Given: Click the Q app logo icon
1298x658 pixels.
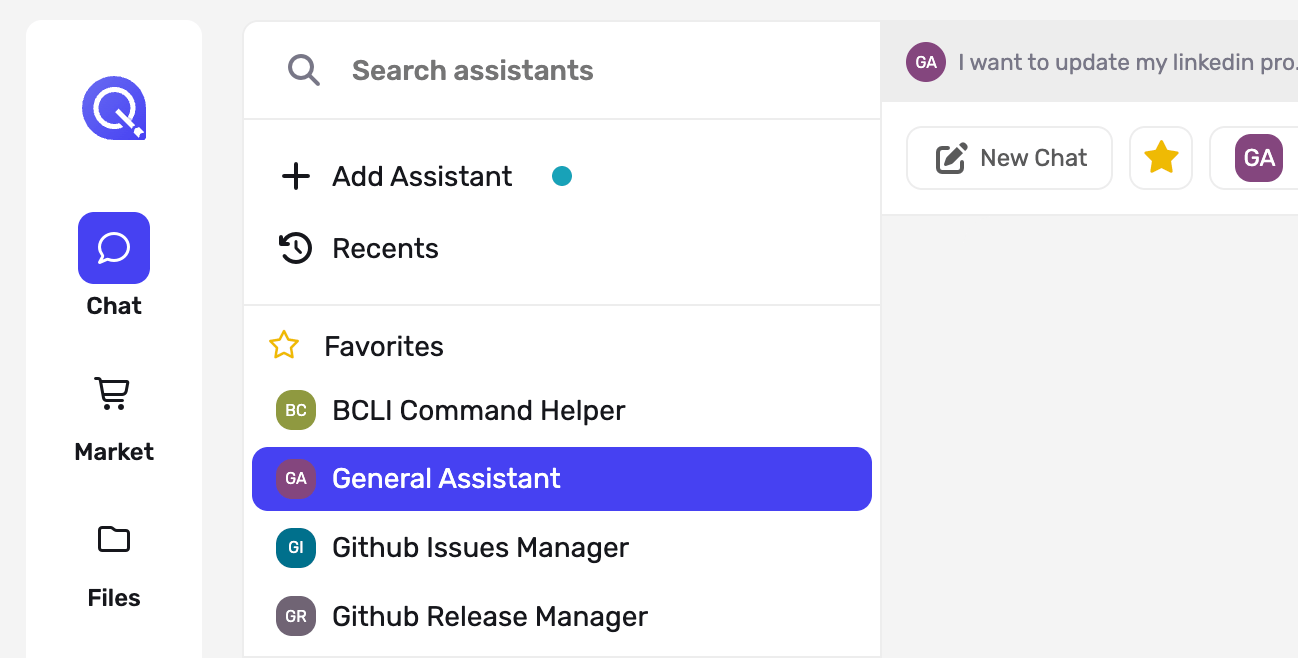Looking at the screenshot, I should coord(114,107).
